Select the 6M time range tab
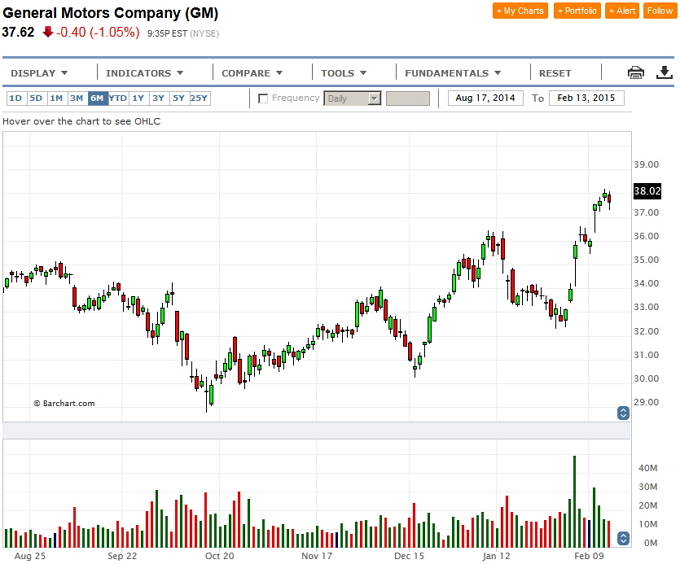Screen dimensions: 680x564 pos(97,98)
